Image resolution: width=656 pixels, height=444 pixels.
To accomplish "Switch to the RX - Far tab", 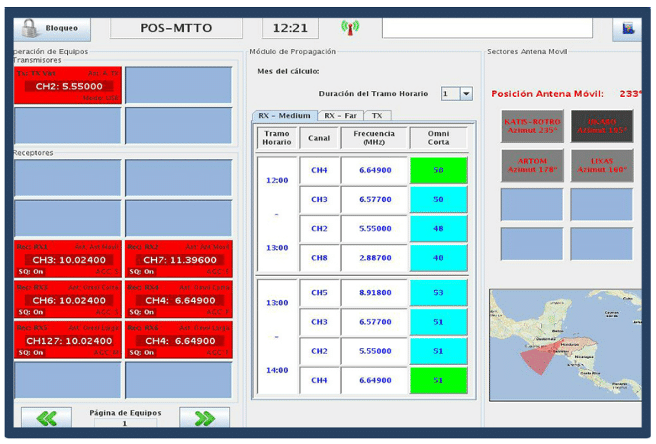I will pos(341,116).
